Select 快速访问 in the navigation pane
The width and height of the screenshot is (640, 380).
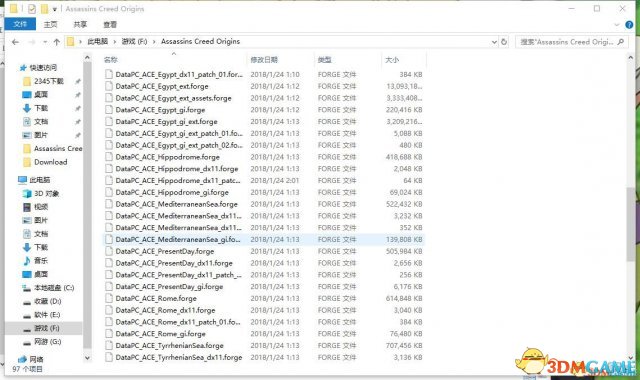point(43,68)
